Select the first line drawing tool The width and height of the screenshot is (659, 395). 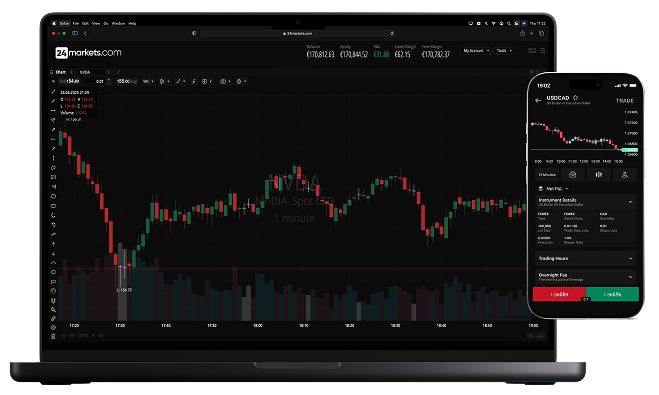53,91
